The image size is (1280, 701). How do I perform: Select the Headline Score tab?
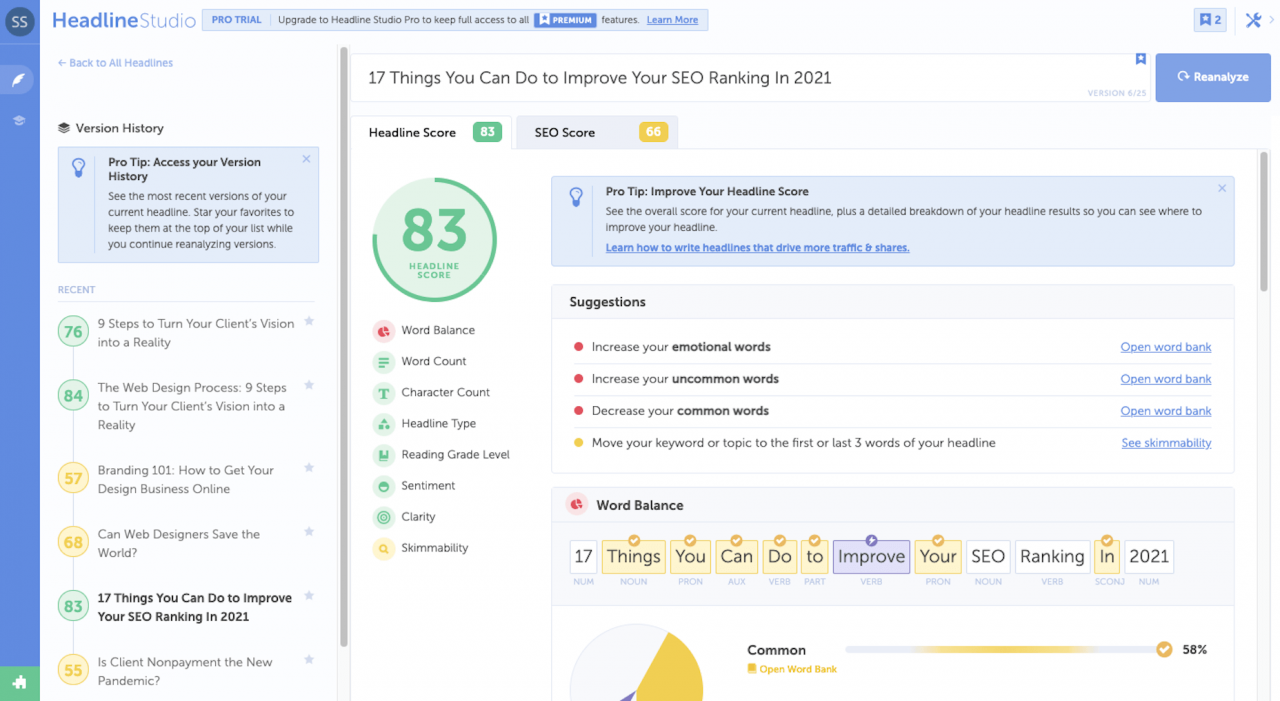430,131
